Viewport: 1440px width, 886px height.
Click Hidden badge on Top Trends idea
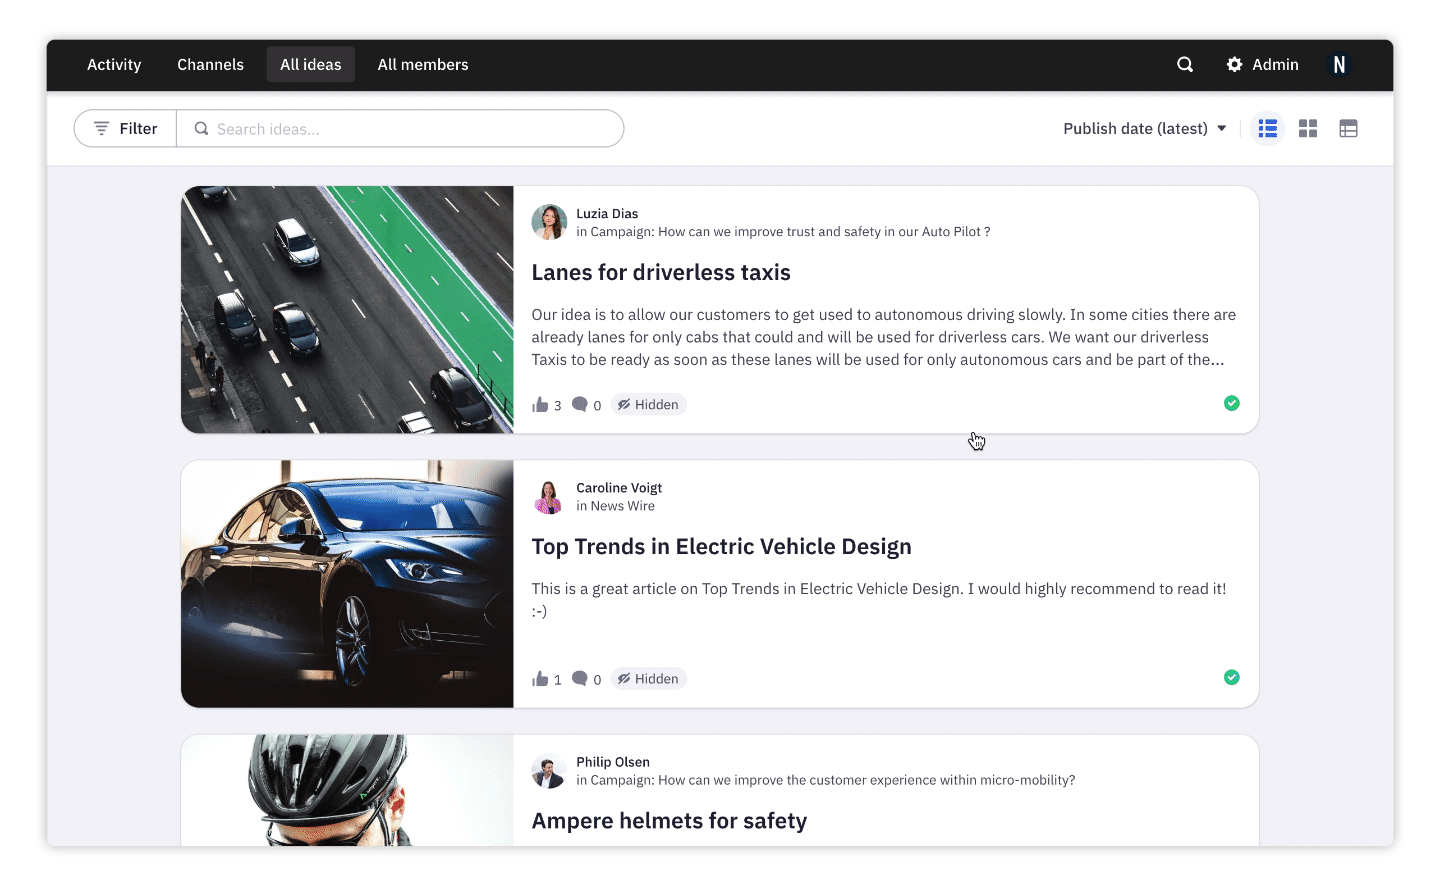click(x=648, y=678)
